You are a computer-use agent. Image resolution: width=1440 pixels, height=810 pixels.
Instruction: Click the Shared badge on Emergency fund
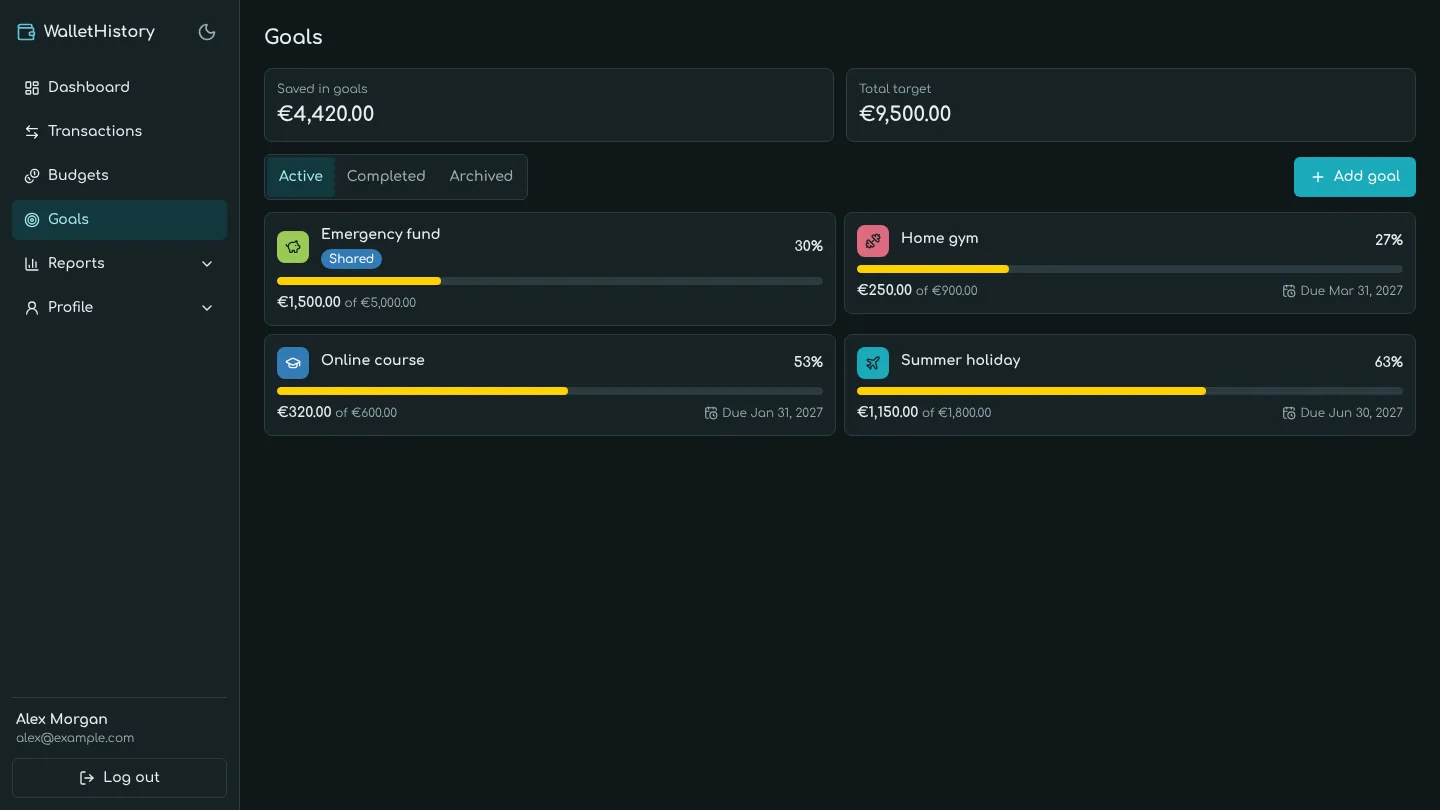pyautogui.click(x=351, y=259)
